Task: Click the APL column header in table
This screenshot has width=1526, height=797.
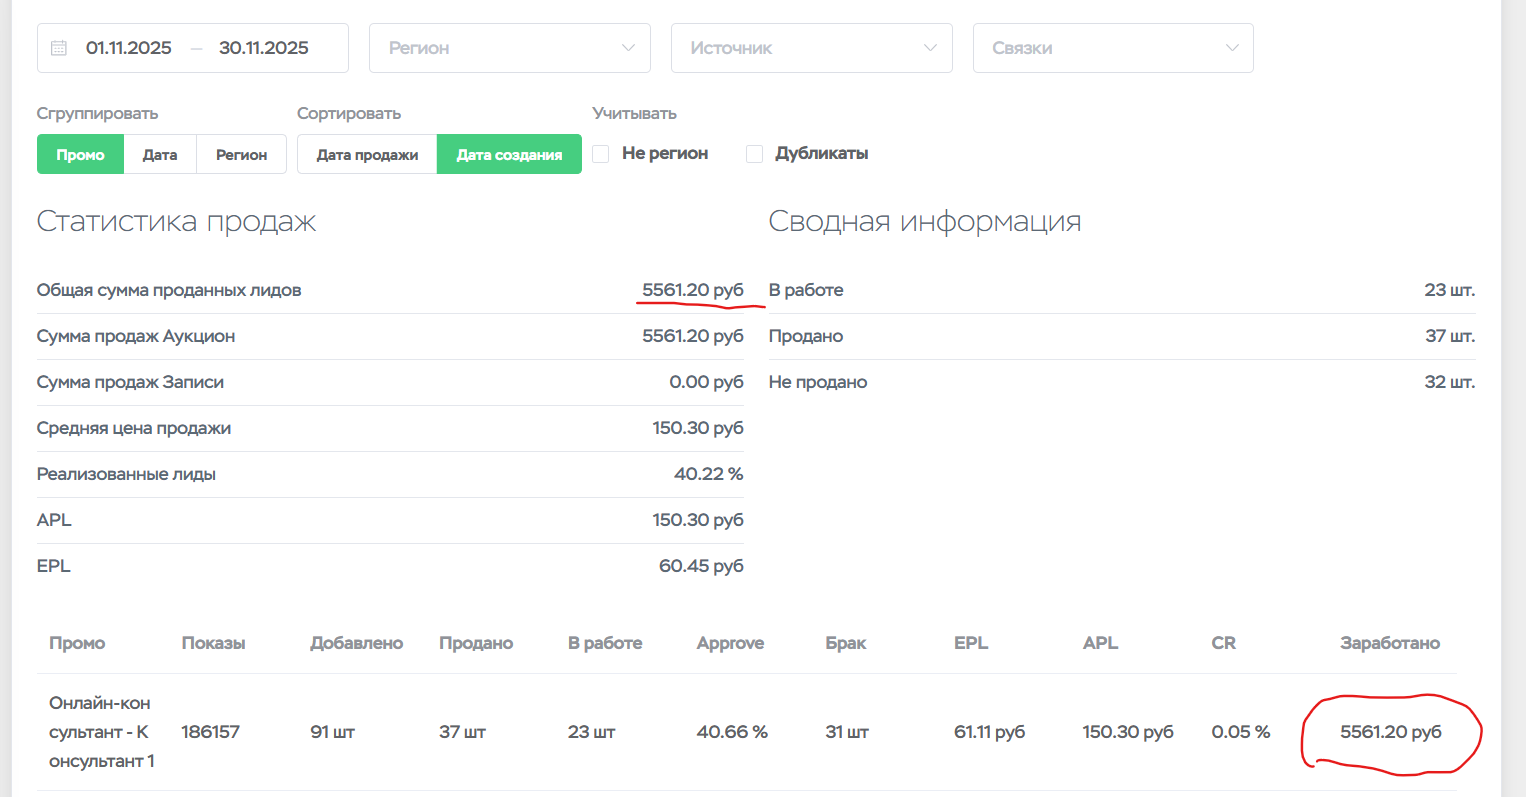Action: pyautogui.click(x=1100, y=643)
